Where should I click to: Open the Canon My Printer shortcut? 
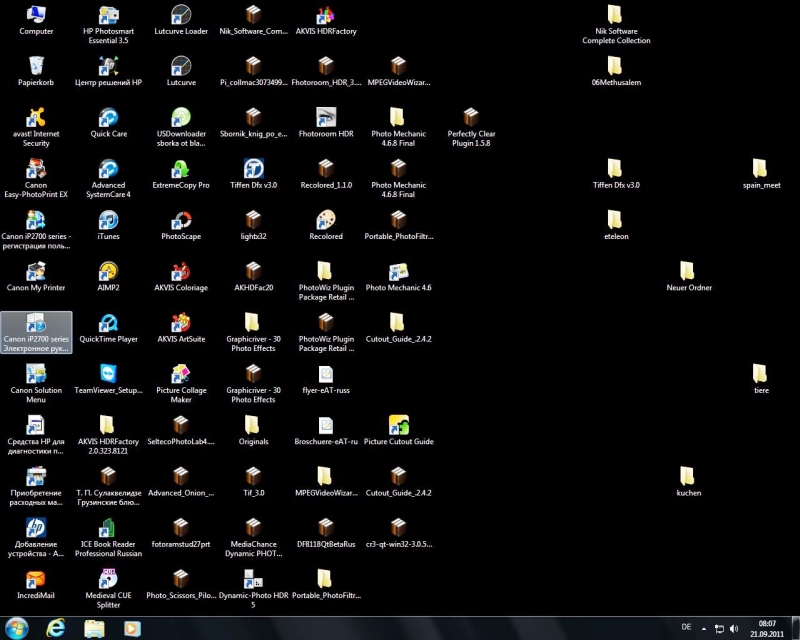[36, 272]
